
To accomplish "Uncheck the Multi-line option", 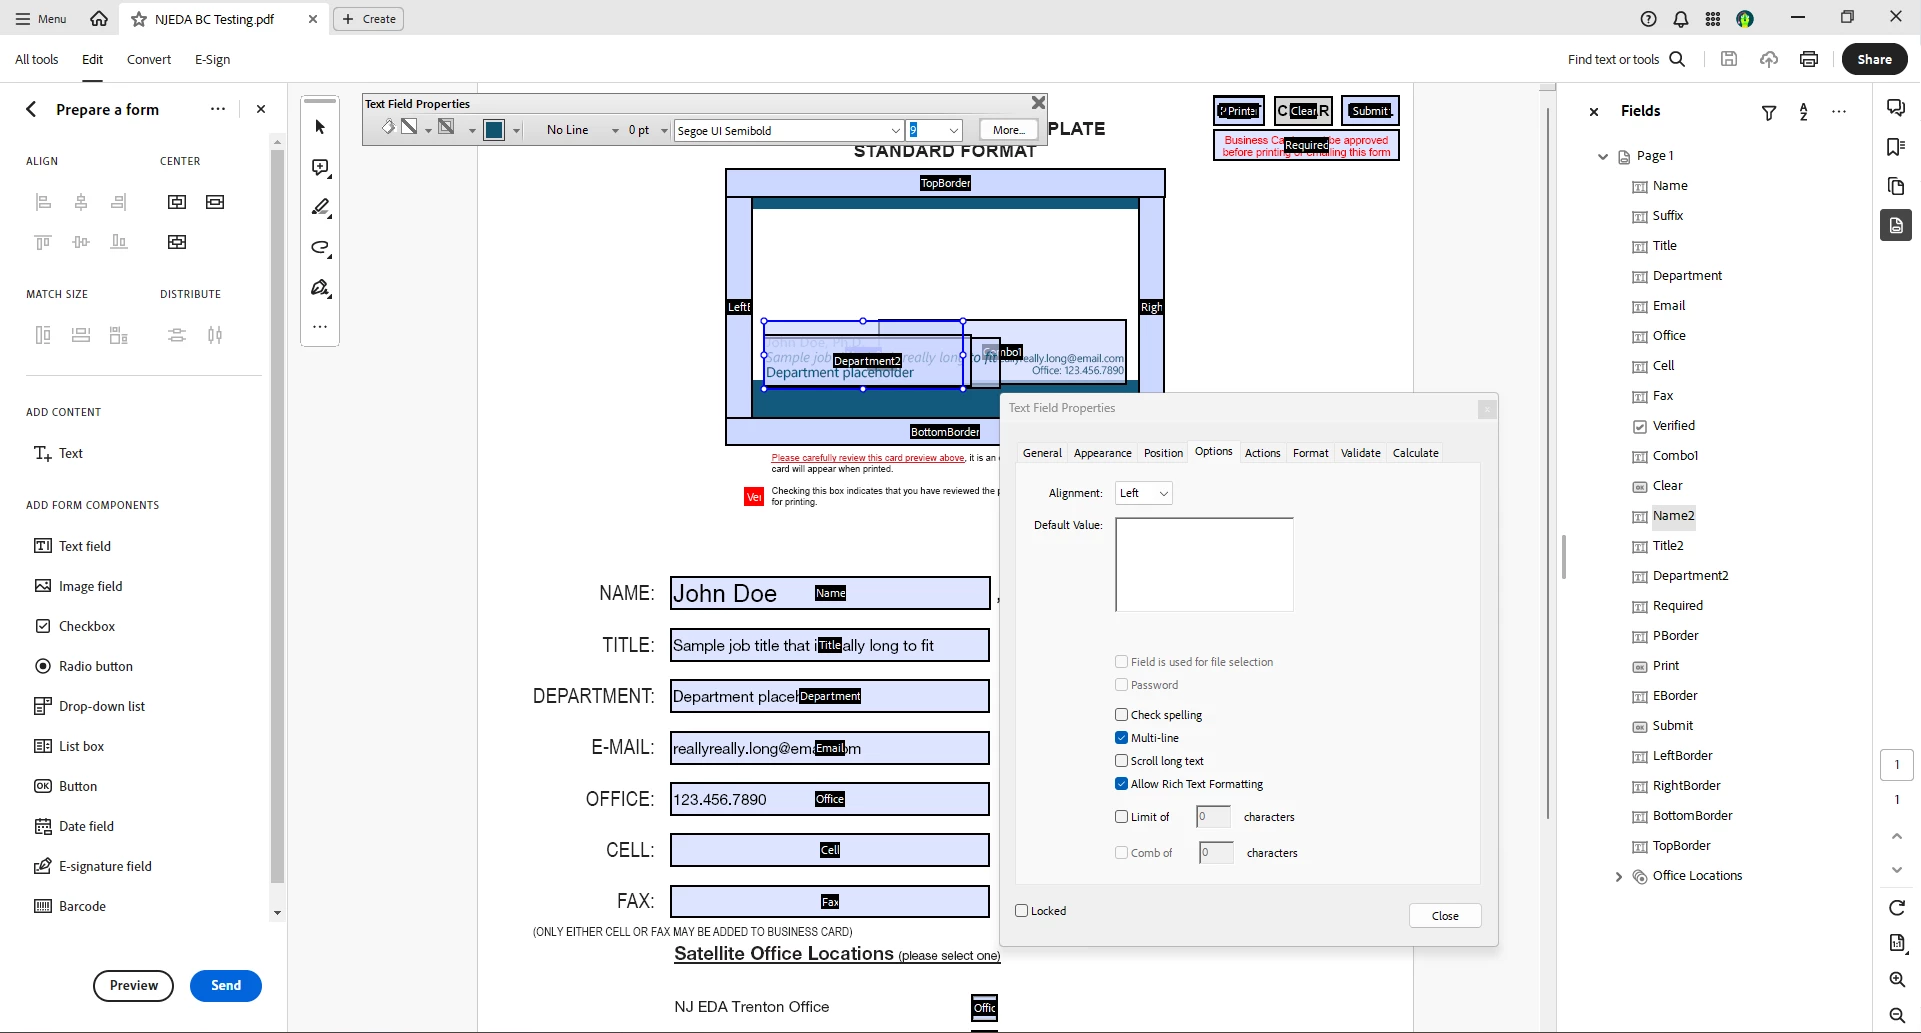I will coord(1122,738).
